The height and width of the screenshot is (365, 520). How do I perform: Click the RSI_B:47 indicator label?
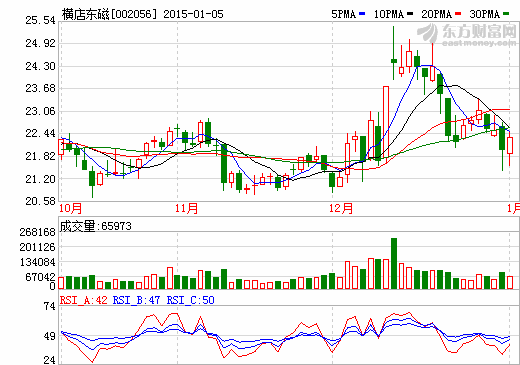coord(136,300)
